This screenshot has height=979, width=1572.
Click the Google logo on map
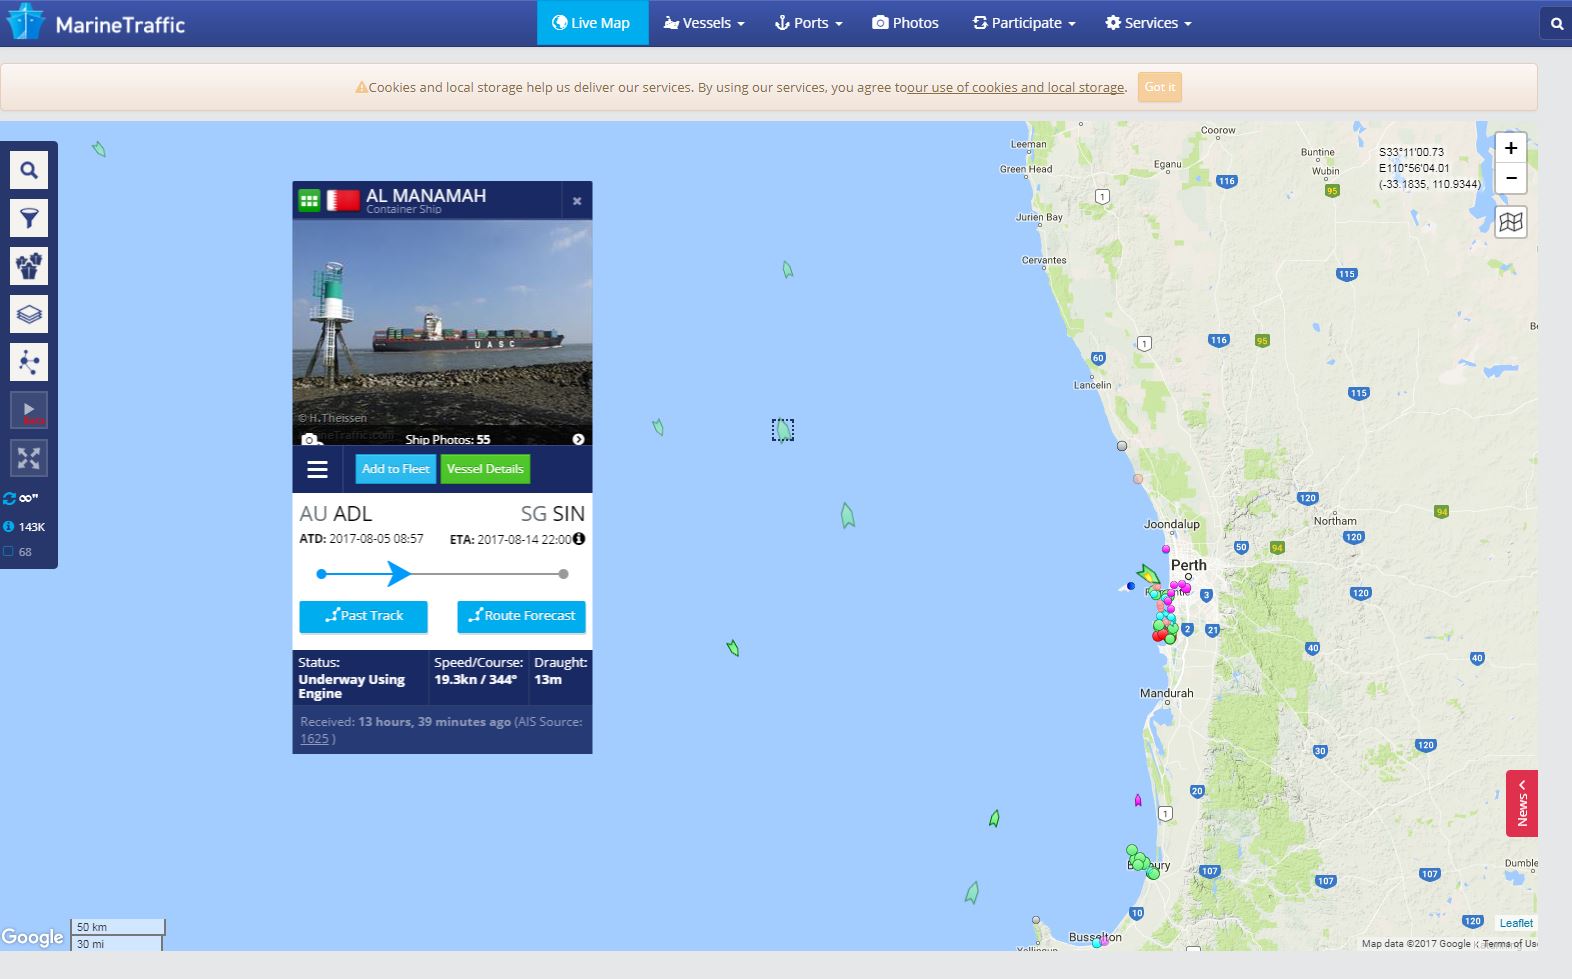click(x=32, y=937)
